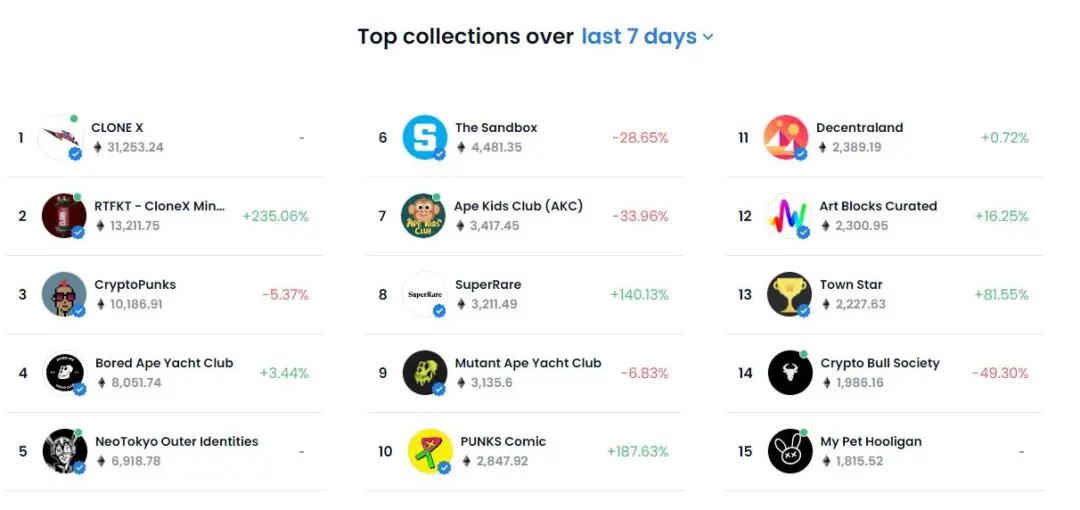
Task: Click the Town Star trophy icon
Action: tap(788, 294)
